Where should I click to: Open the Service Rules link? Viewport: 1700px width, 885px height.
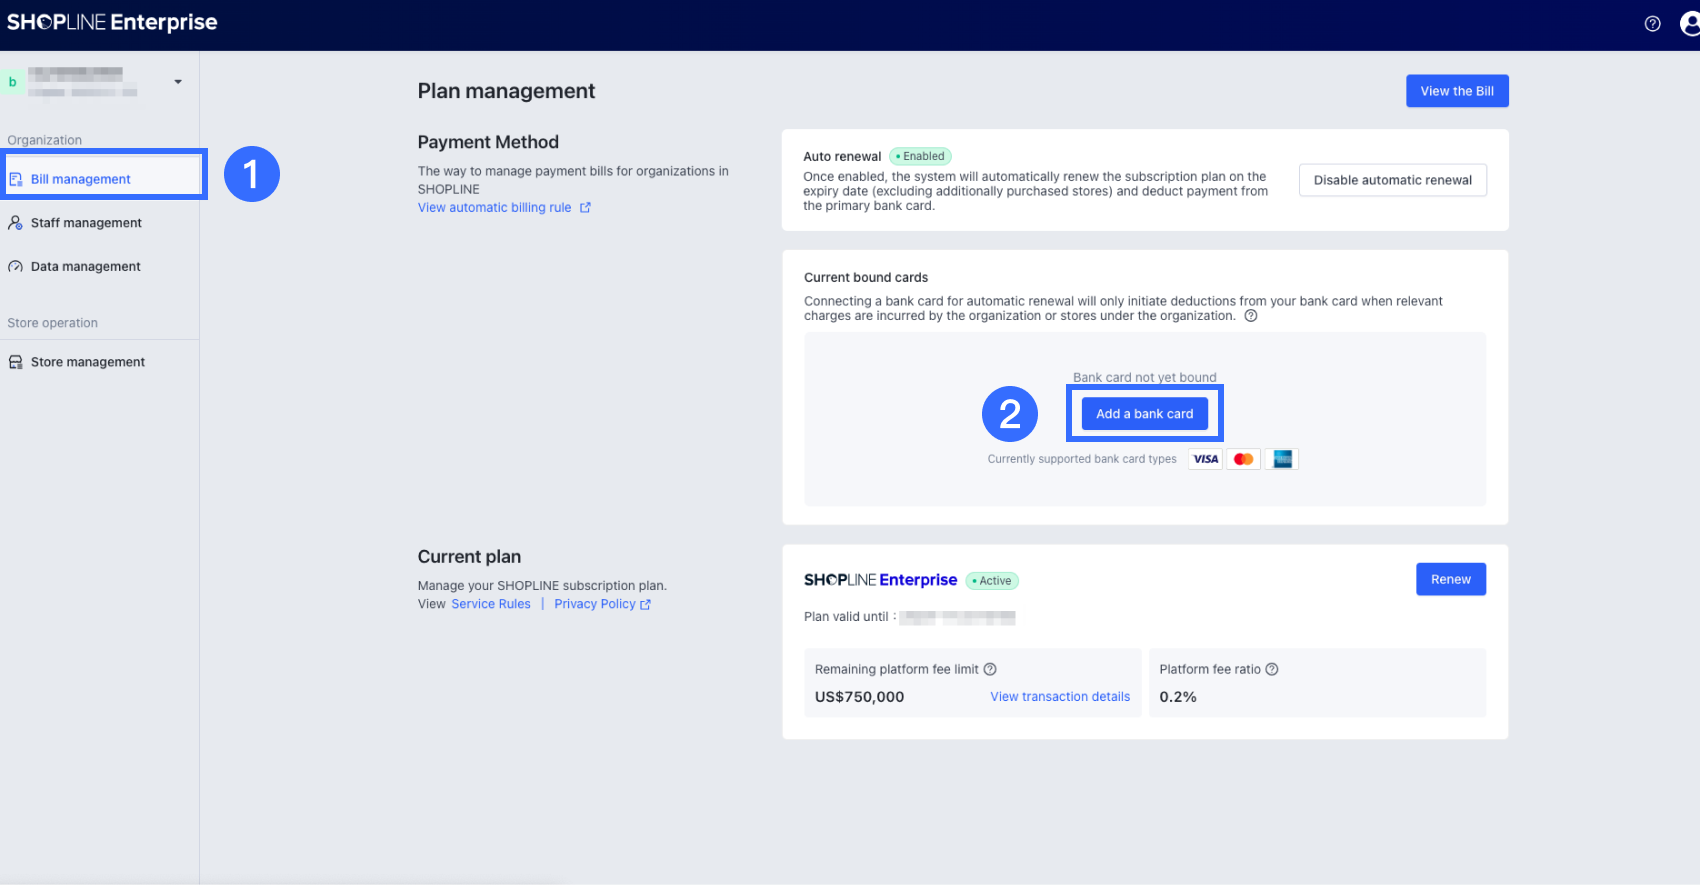[491, 604]
